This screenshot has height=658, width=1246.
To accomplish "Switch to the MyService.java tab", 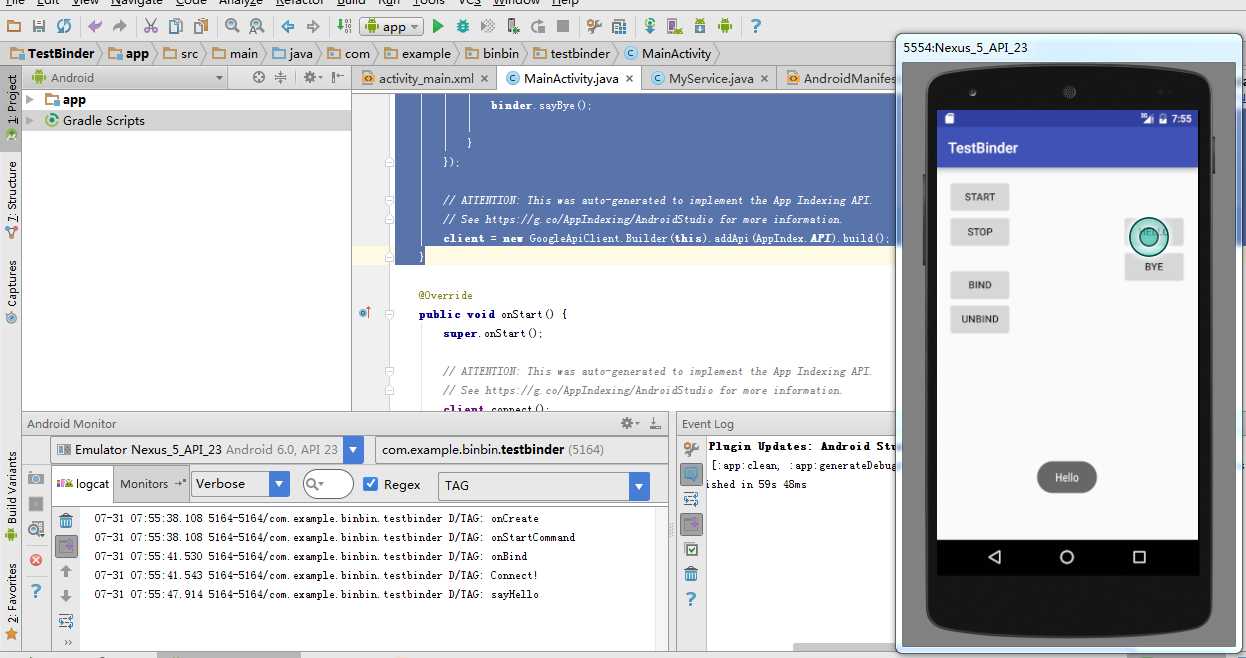I will coord(711,78).
